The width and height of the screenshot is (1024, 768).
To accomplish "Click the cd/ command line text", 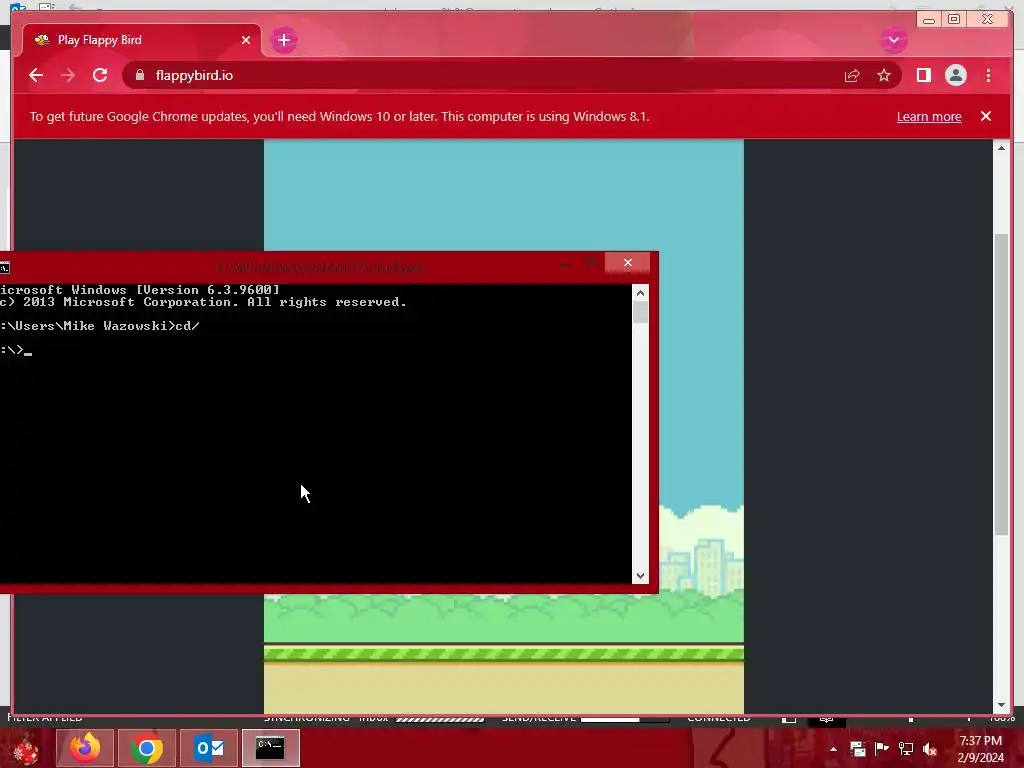I will coord(187,326).
